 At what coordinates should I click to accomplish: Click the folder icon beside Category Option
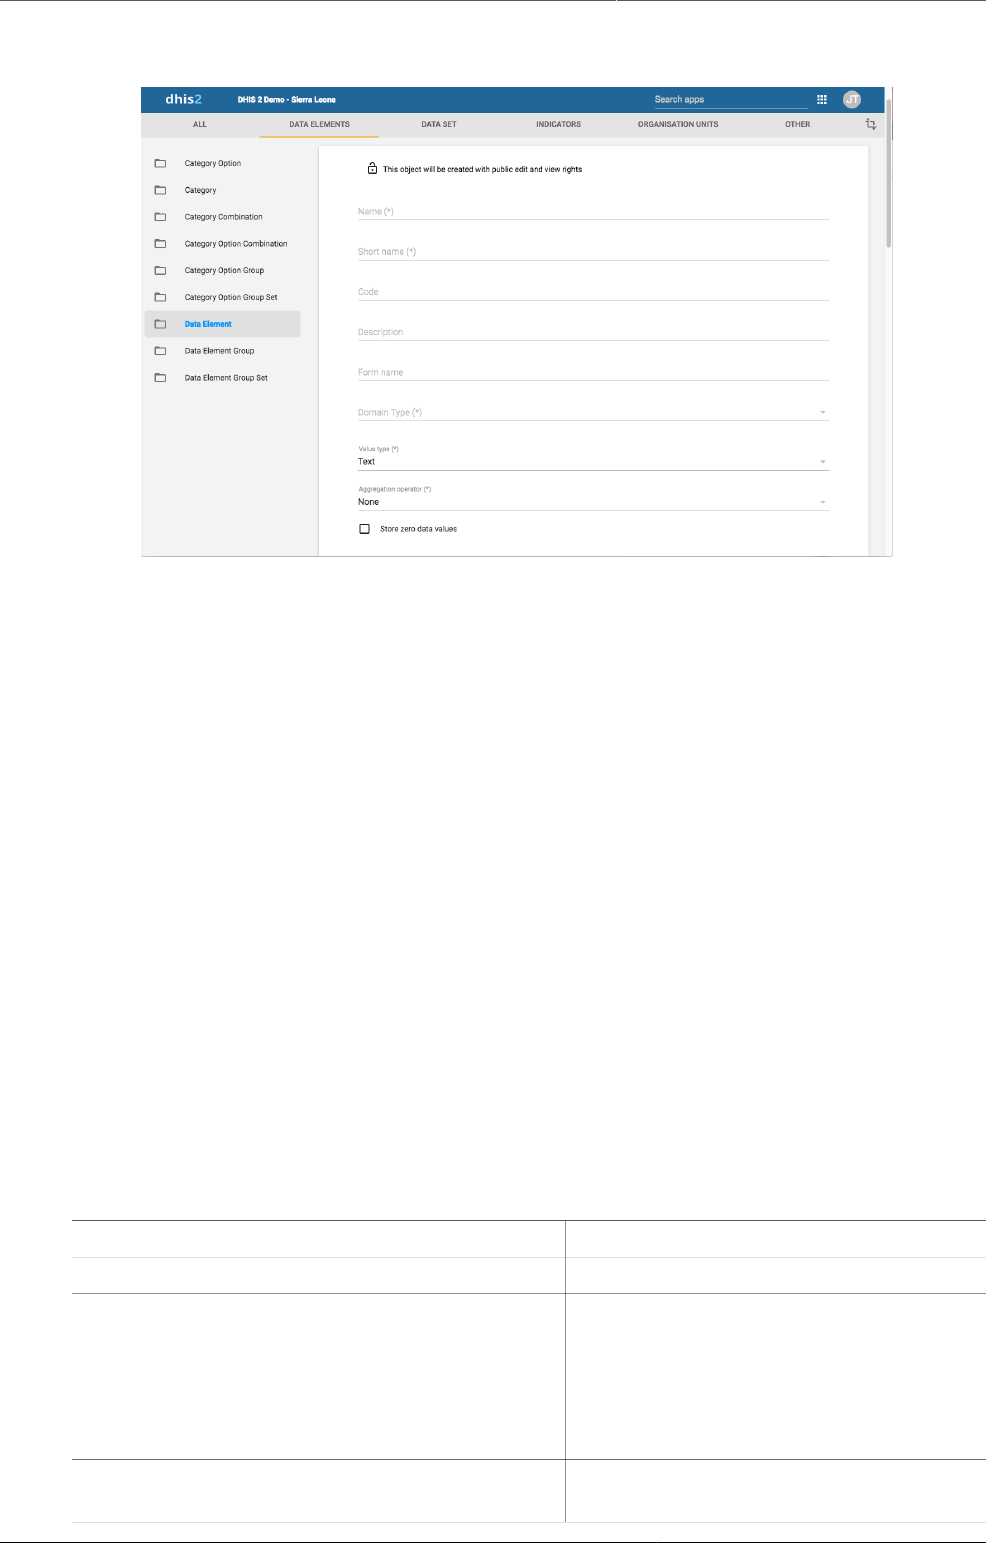coord(160,163)
